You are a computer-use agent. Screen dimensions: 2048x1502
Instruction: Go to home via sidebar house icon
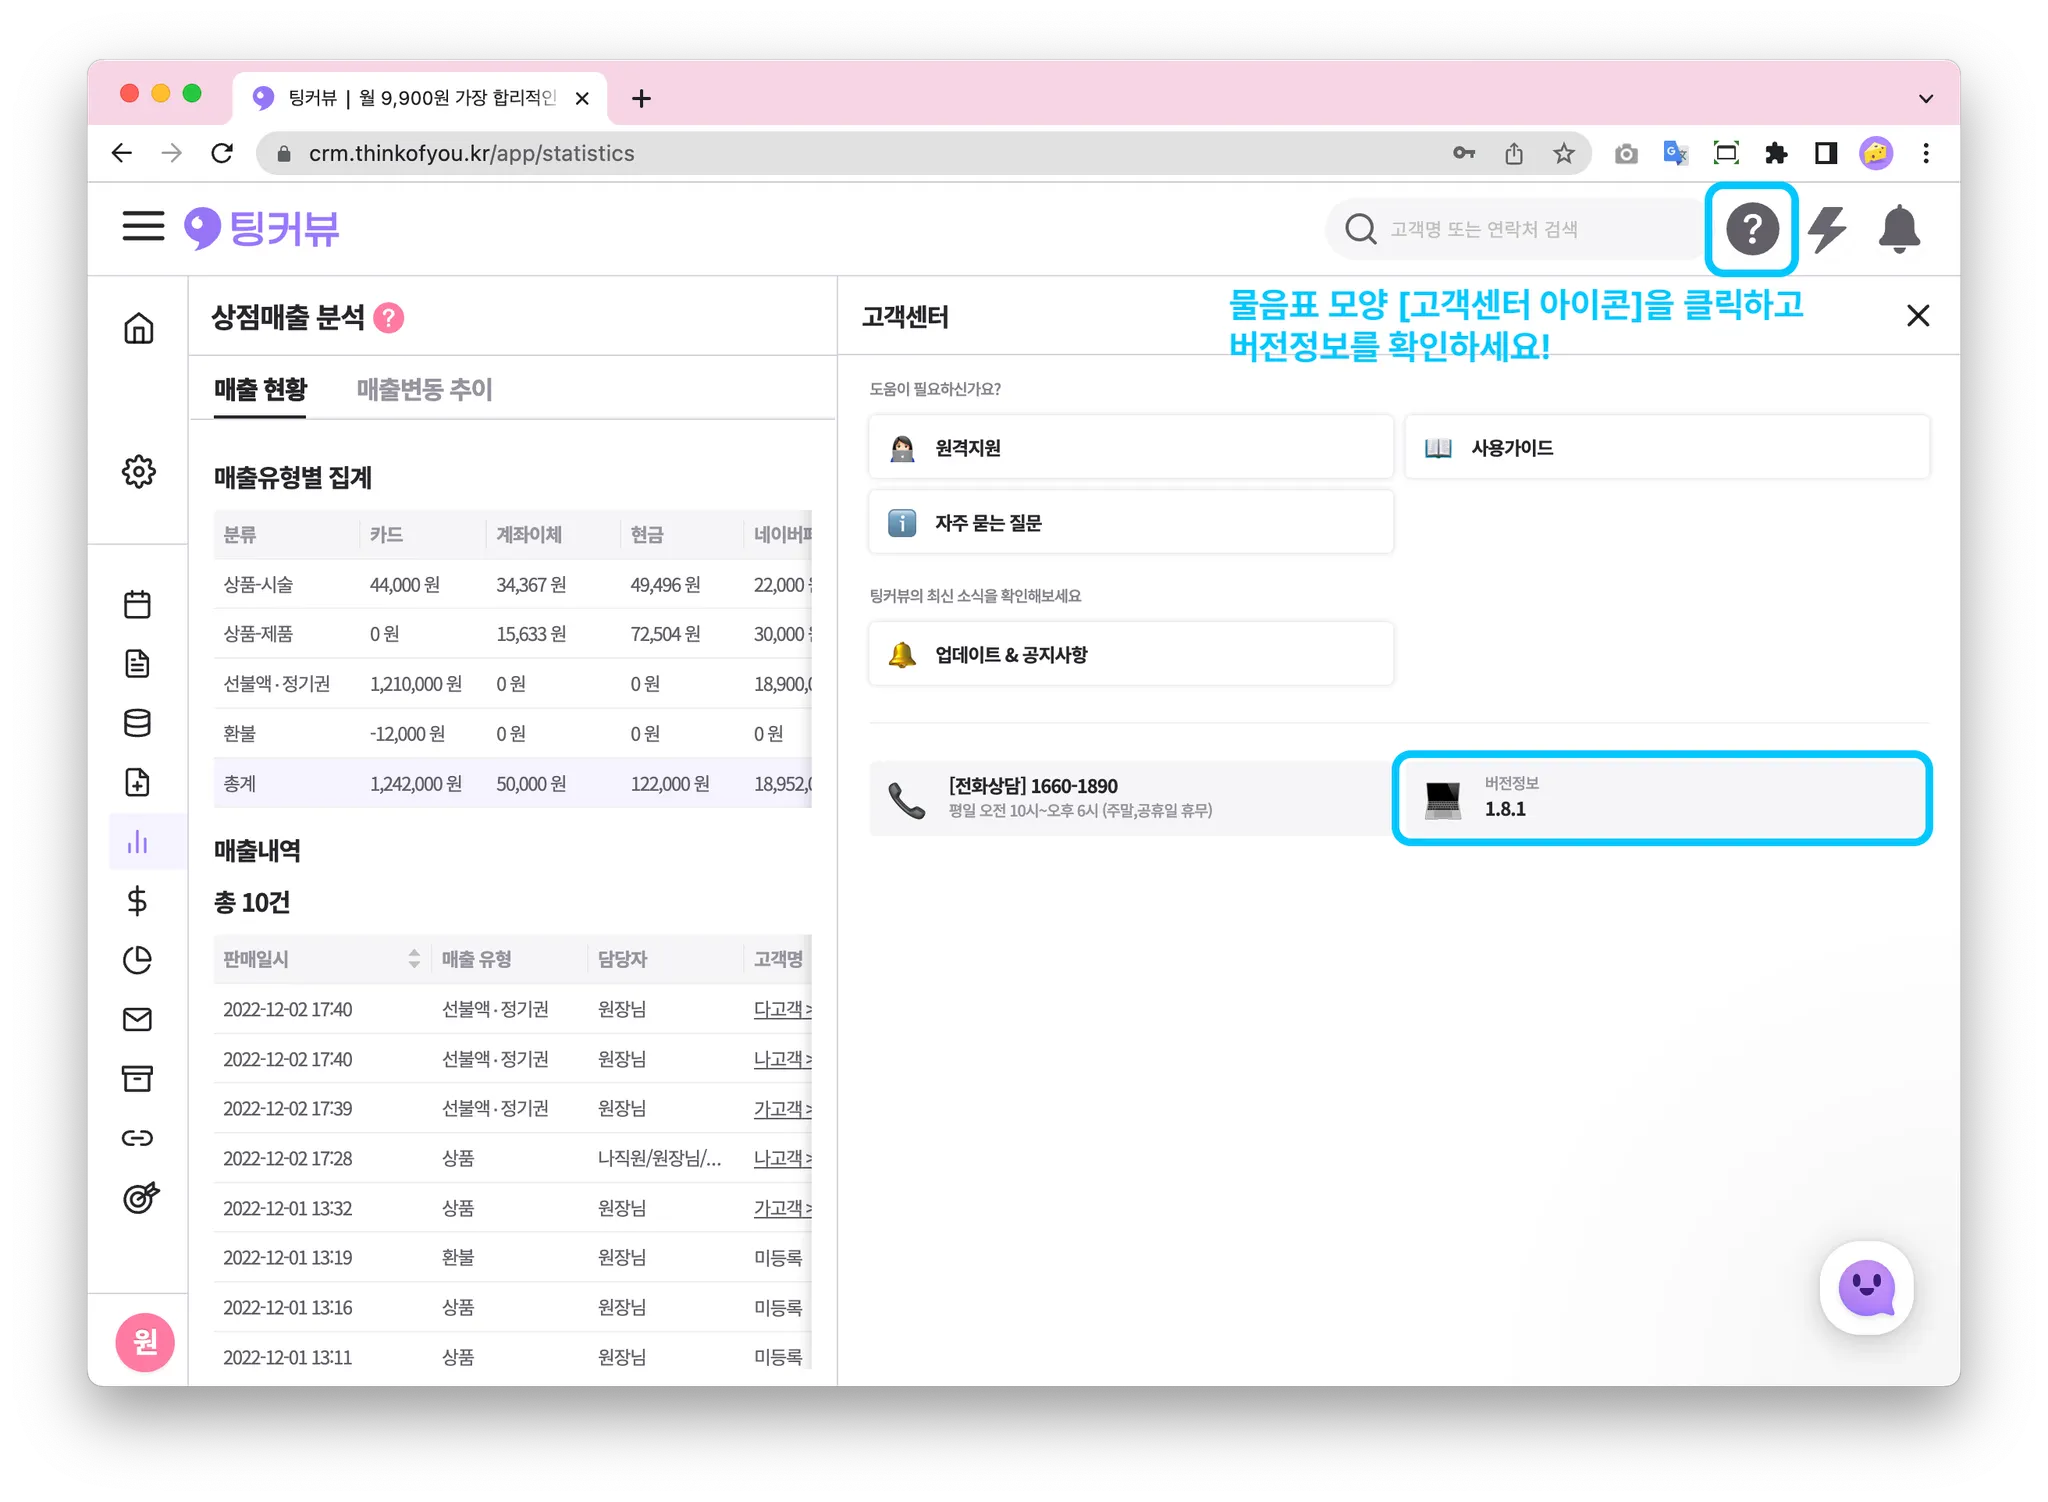click(139, 328)
